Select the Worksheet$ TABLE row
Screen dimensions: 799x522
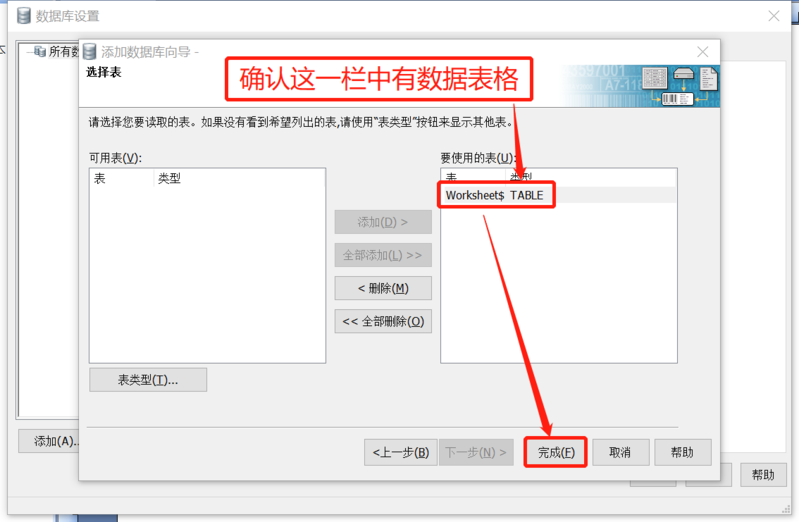tap(558, 195)
